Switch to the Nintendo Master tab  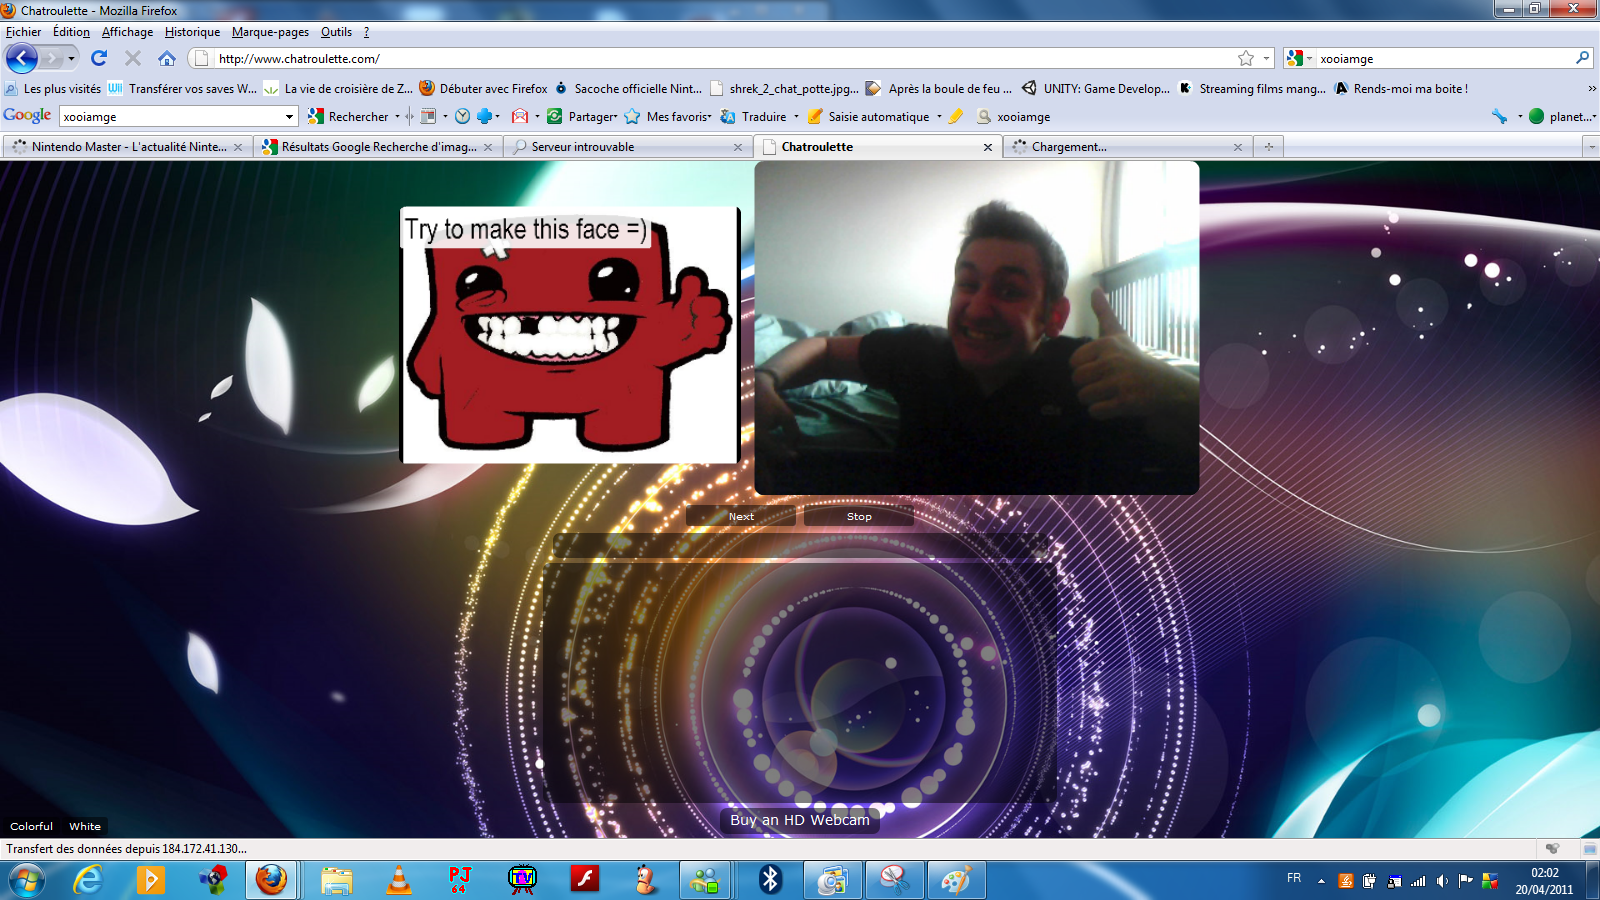coord(127,147)
